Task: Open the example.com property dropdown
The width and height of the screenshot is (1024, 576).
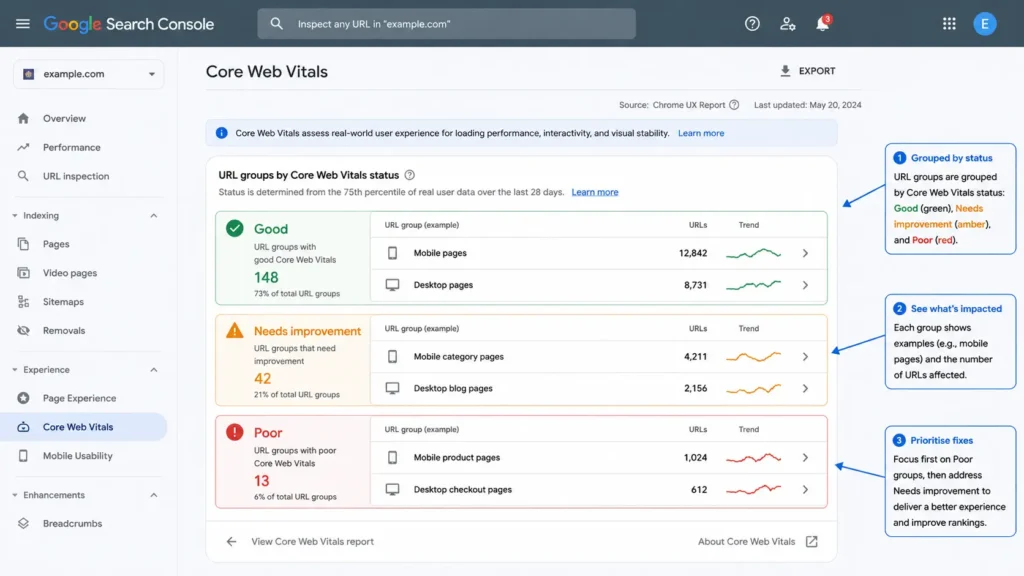Action: pyautogui.click(x=89, y=74)
